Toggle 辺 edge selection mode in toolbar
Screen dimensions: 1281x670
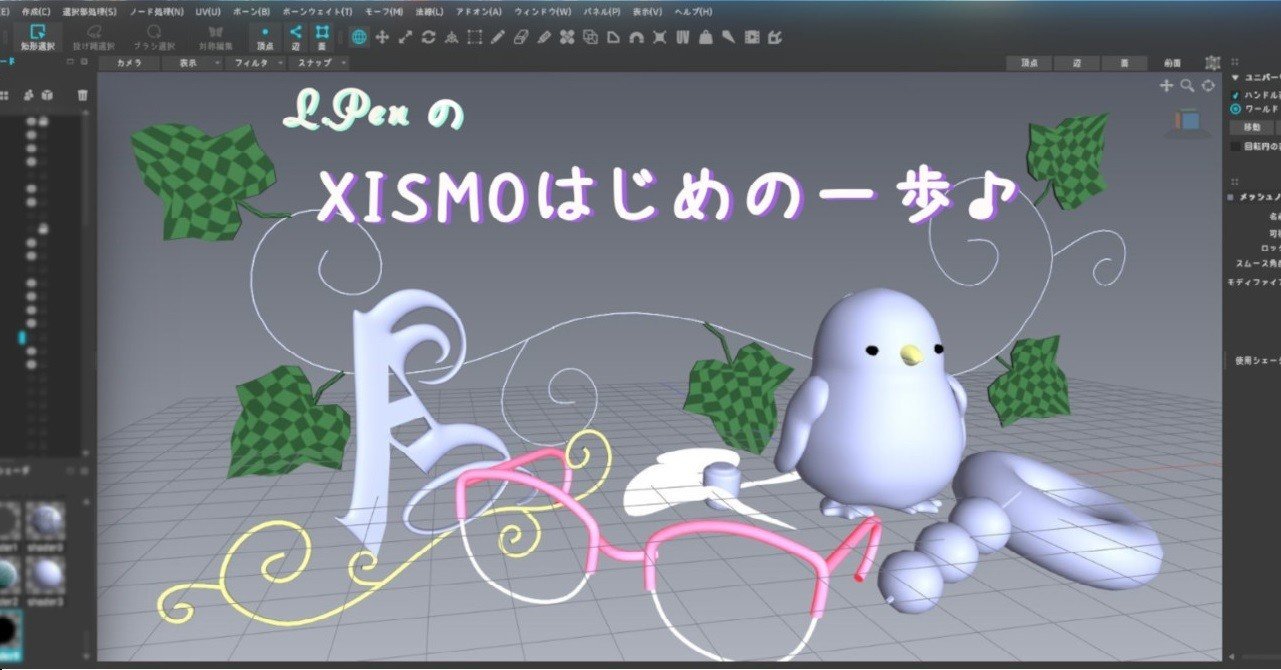coord(295,37)
